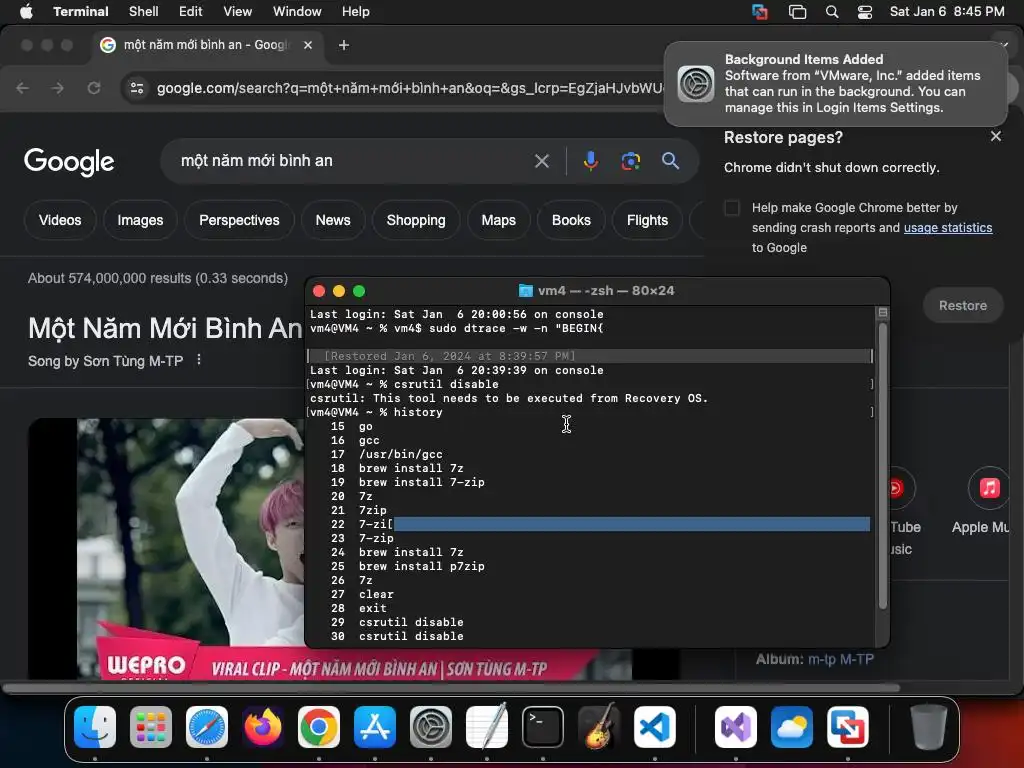Click the Chrome horizontal scrollbar
This screenshot has height=768, width=1024.
pyautogui.click(x=451, y=688)
